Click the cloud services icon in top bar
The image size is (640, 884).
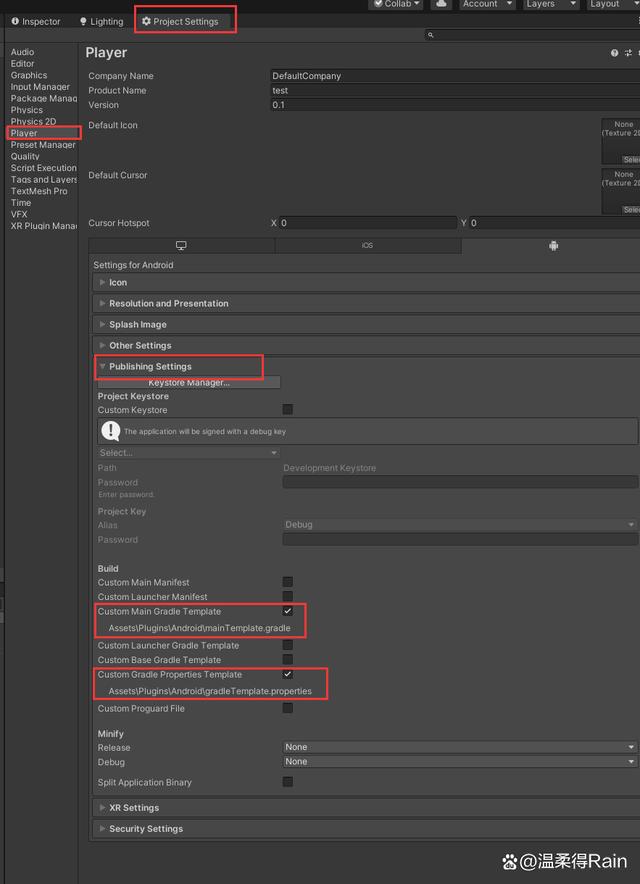(442, 4)
